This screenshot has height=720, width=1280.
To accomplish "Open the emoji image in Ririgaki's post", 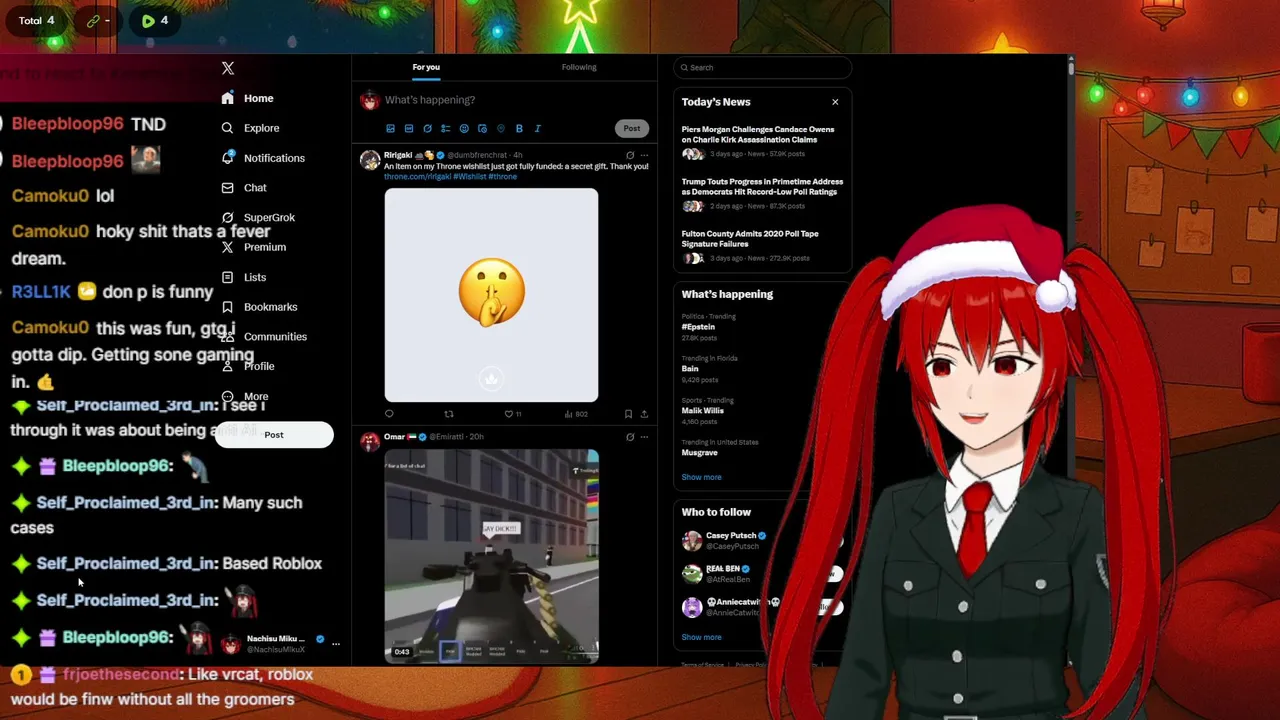I will tap(491, 295).
